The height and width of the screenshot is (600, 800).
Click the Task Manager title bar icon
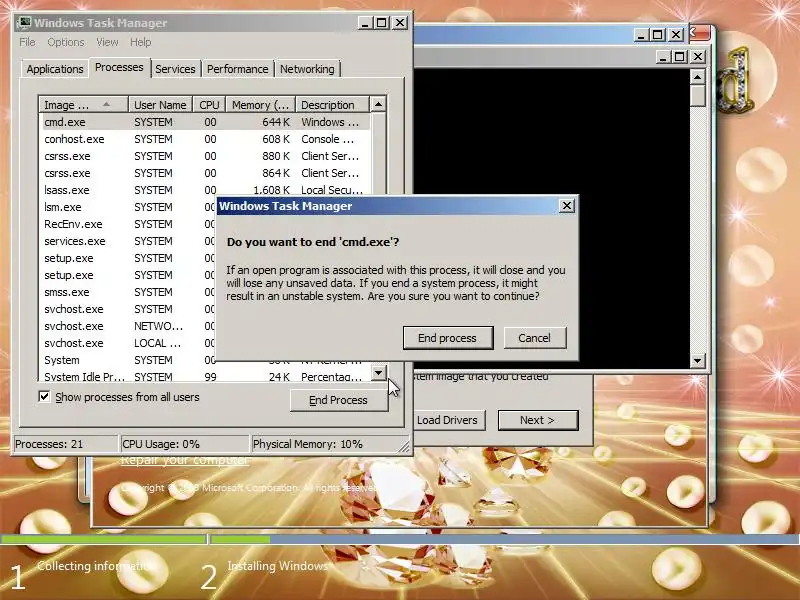click(23, 22)
